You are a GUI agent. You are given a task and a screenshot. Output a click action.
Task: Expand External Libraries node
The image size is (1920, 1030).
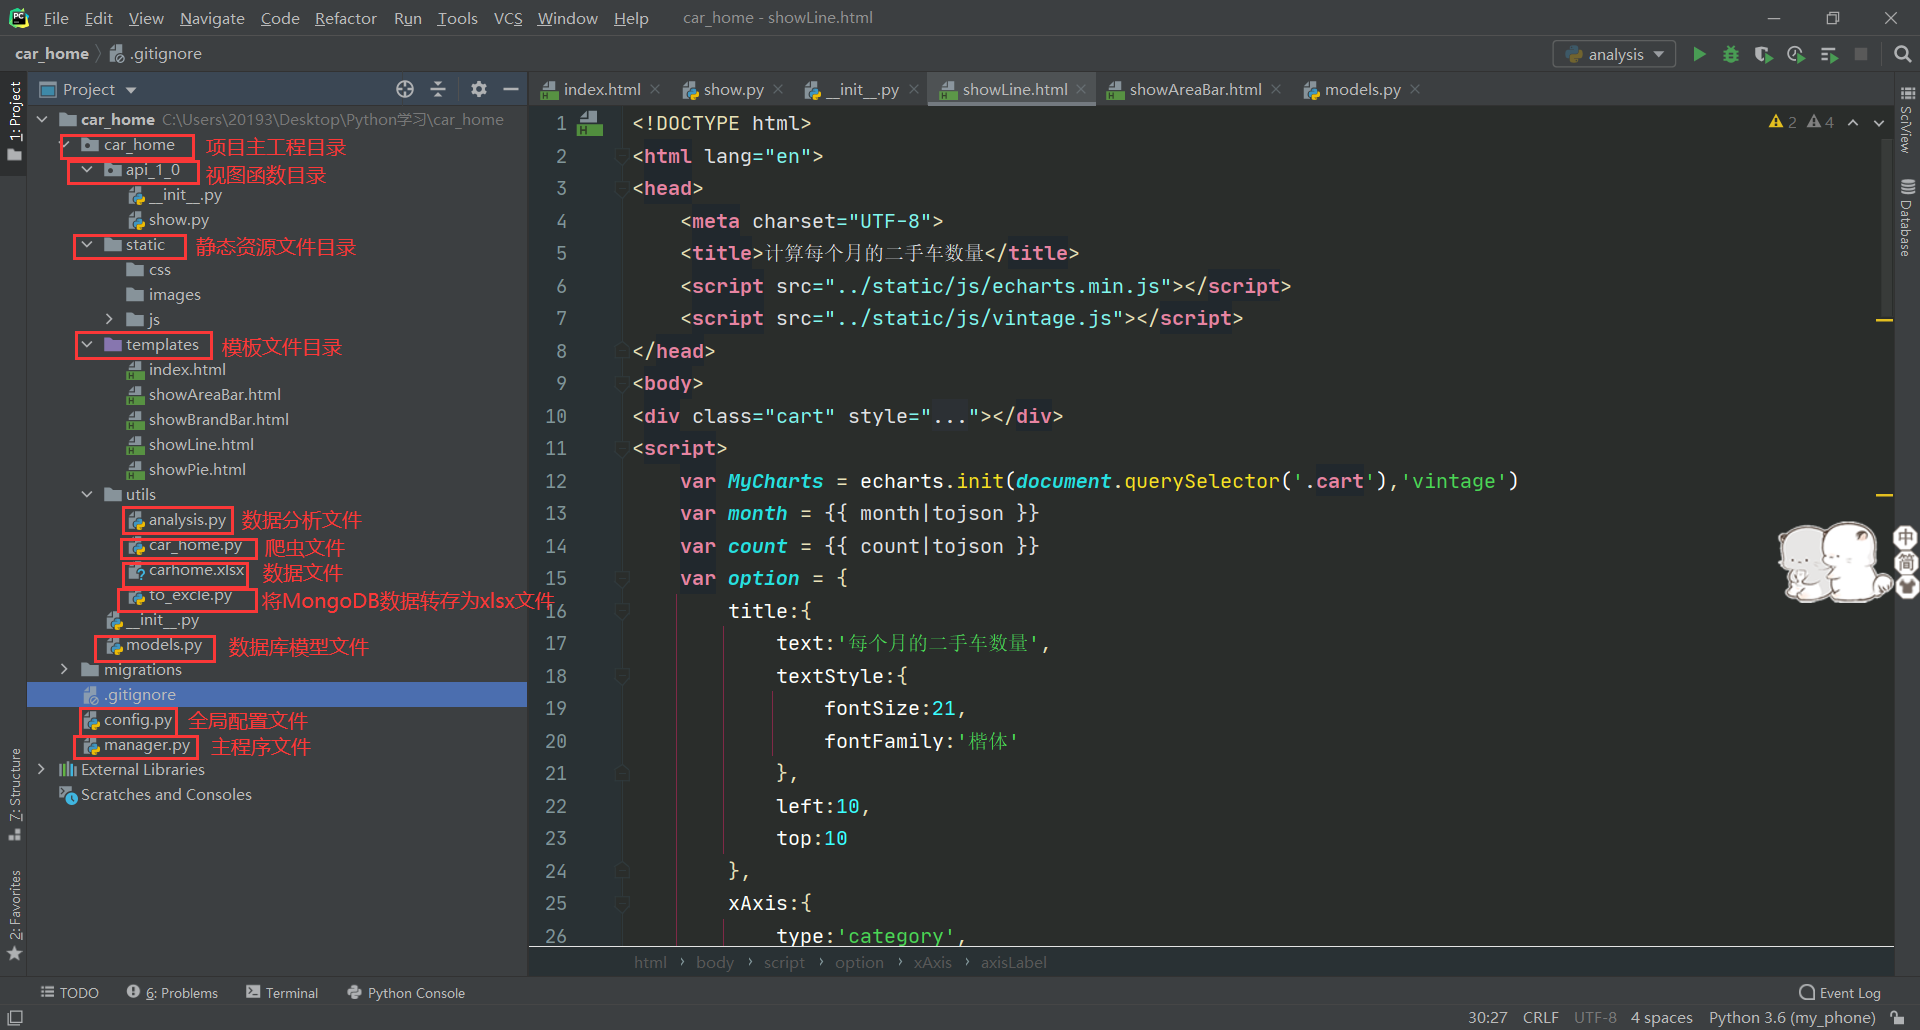tap(41, 769)
